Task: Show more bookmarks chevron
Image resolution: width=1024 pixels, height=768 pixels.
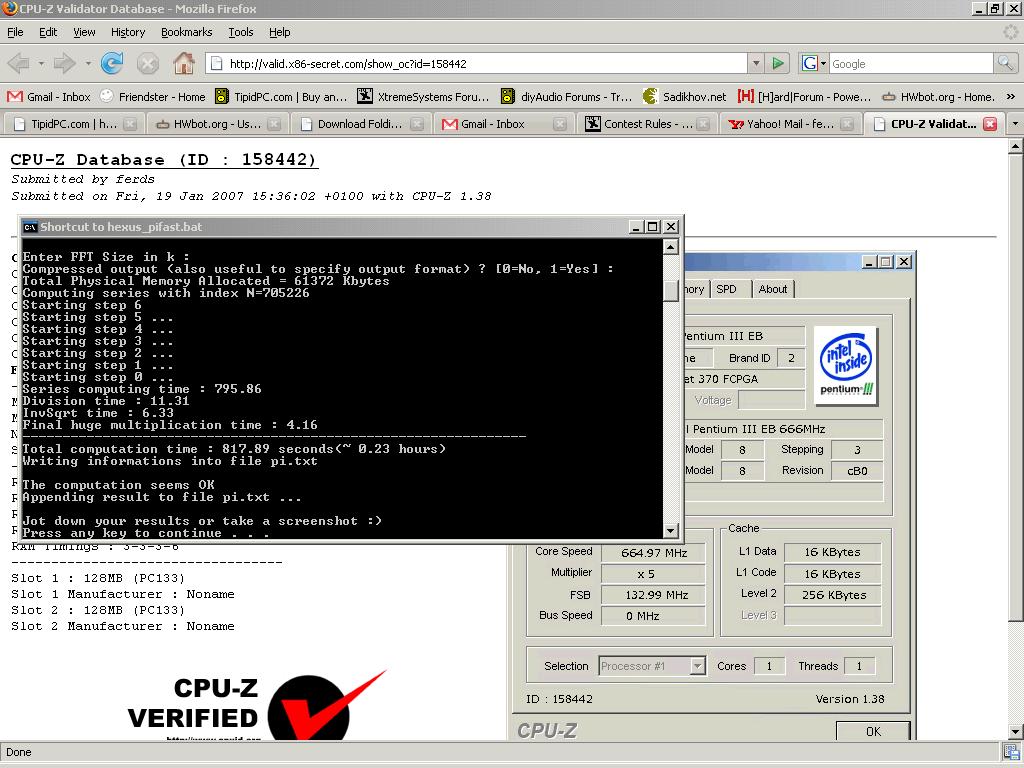Action: (1010, 97)
